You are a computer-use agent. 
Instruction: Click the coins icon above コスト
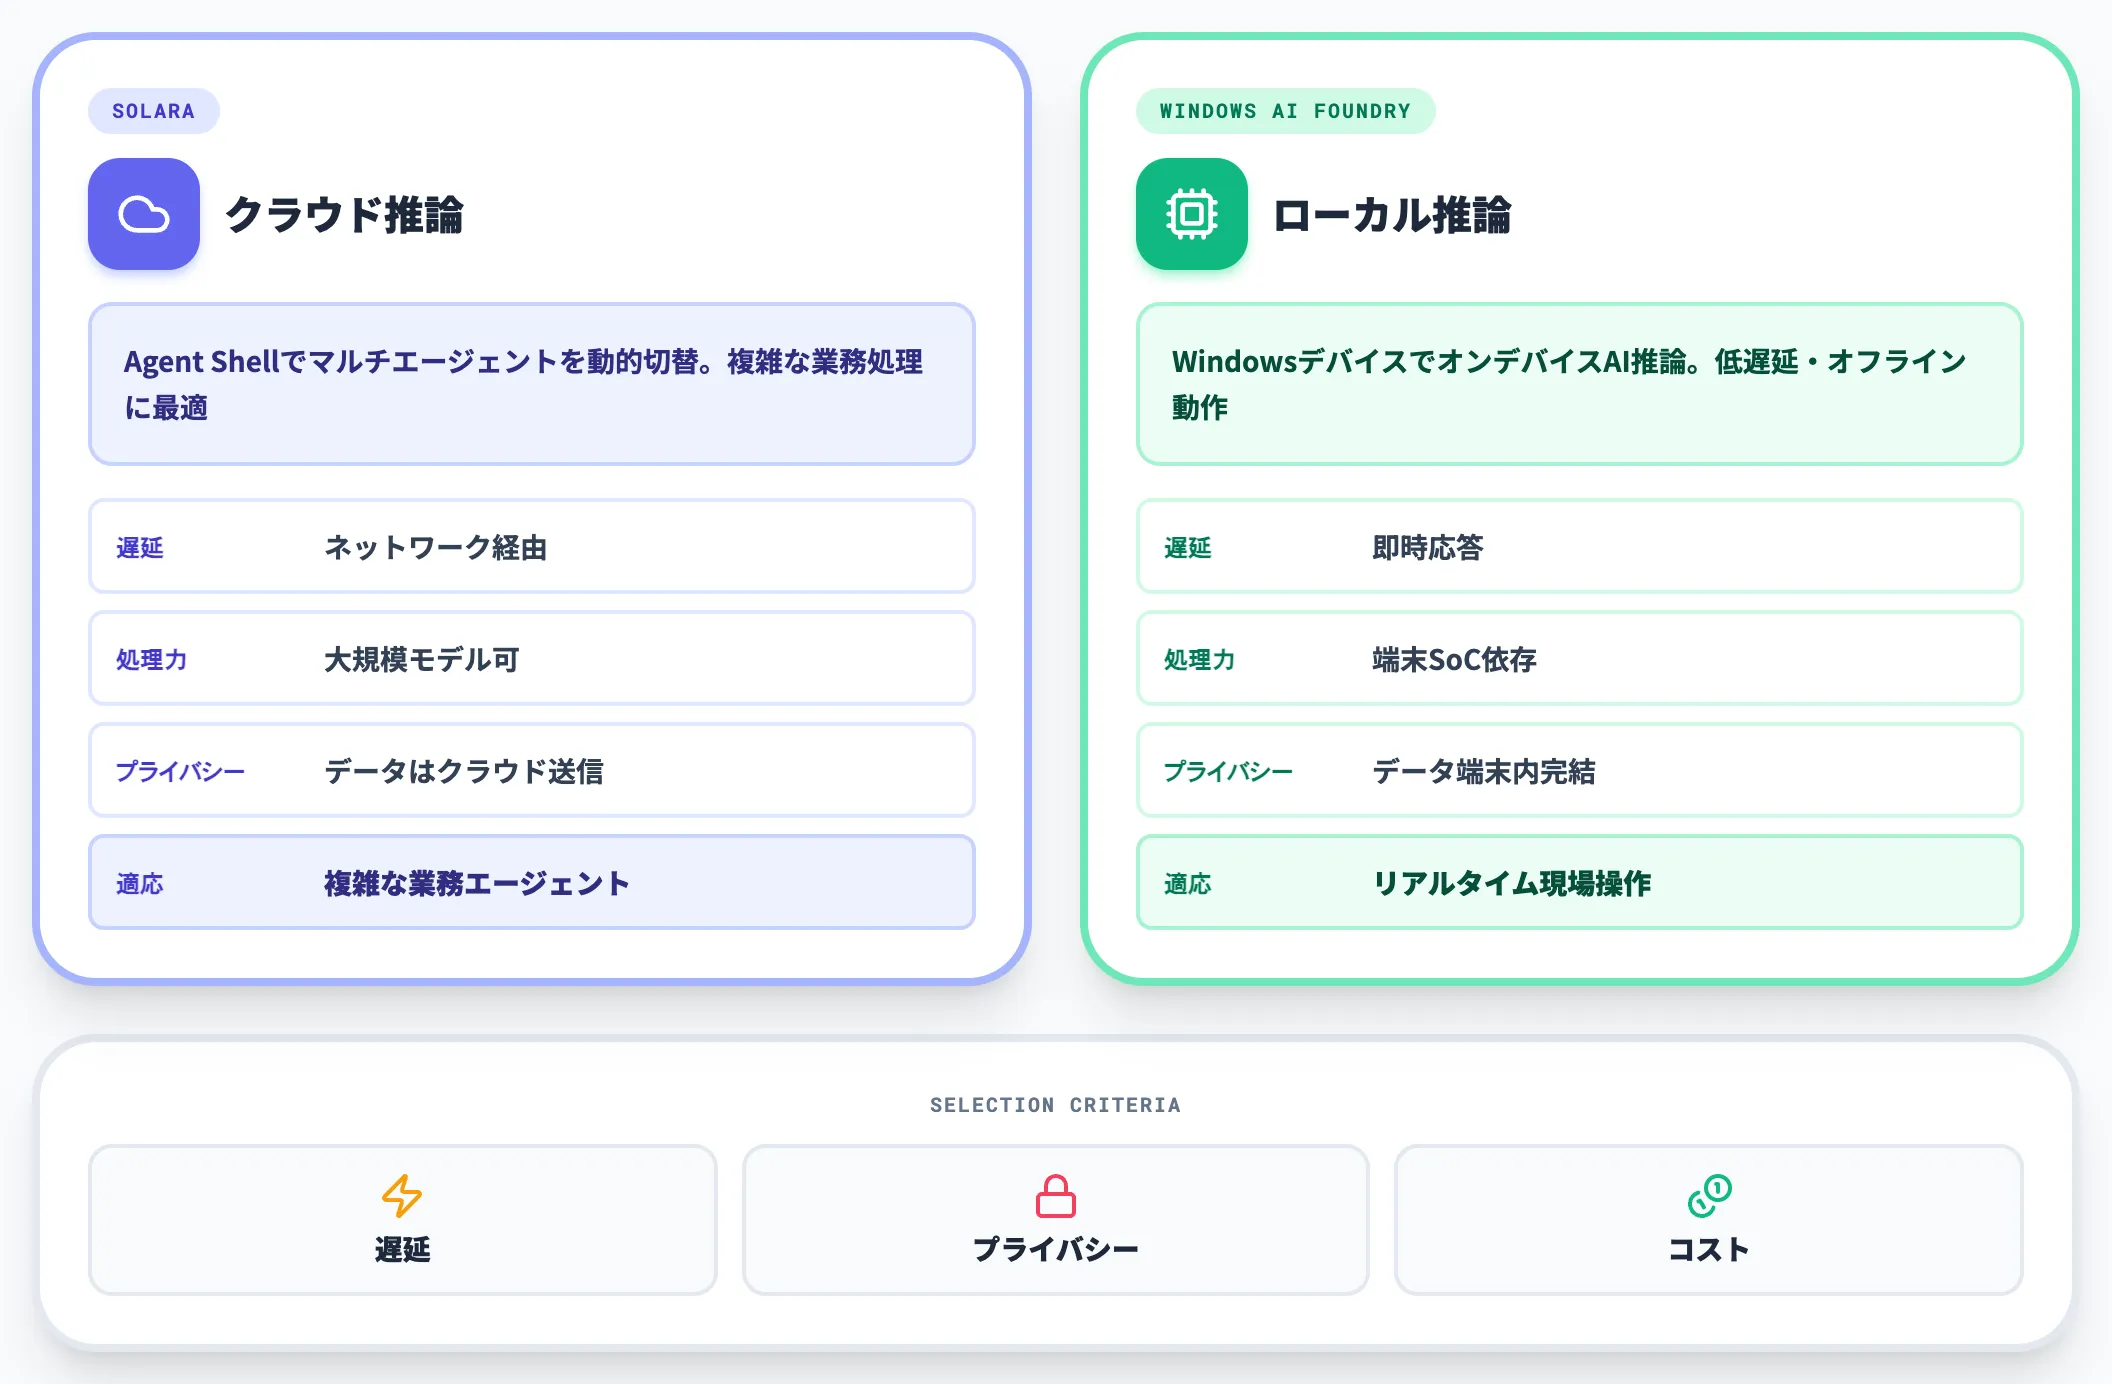1709,1196
